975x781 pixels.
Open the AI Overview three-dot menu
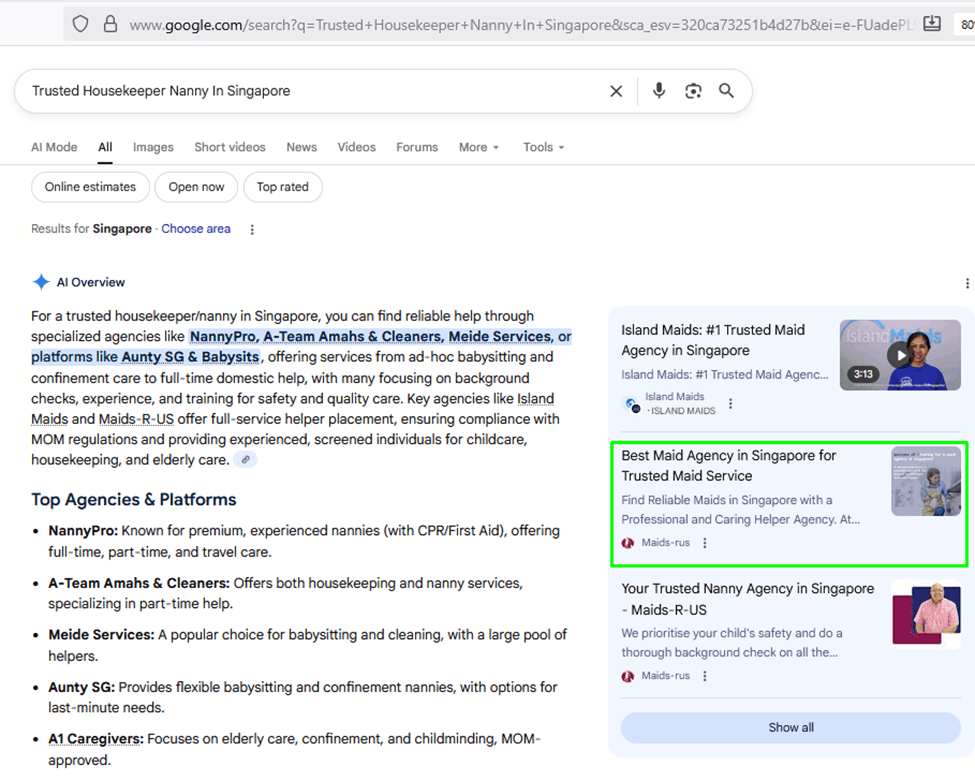pyautogui.click(x=966, y=283)
